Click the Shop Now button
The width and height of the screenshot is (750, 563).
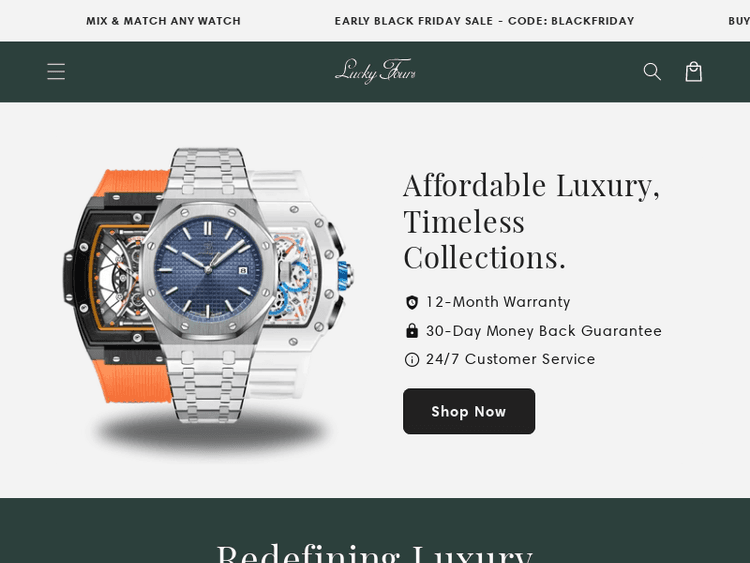[469, 411]
